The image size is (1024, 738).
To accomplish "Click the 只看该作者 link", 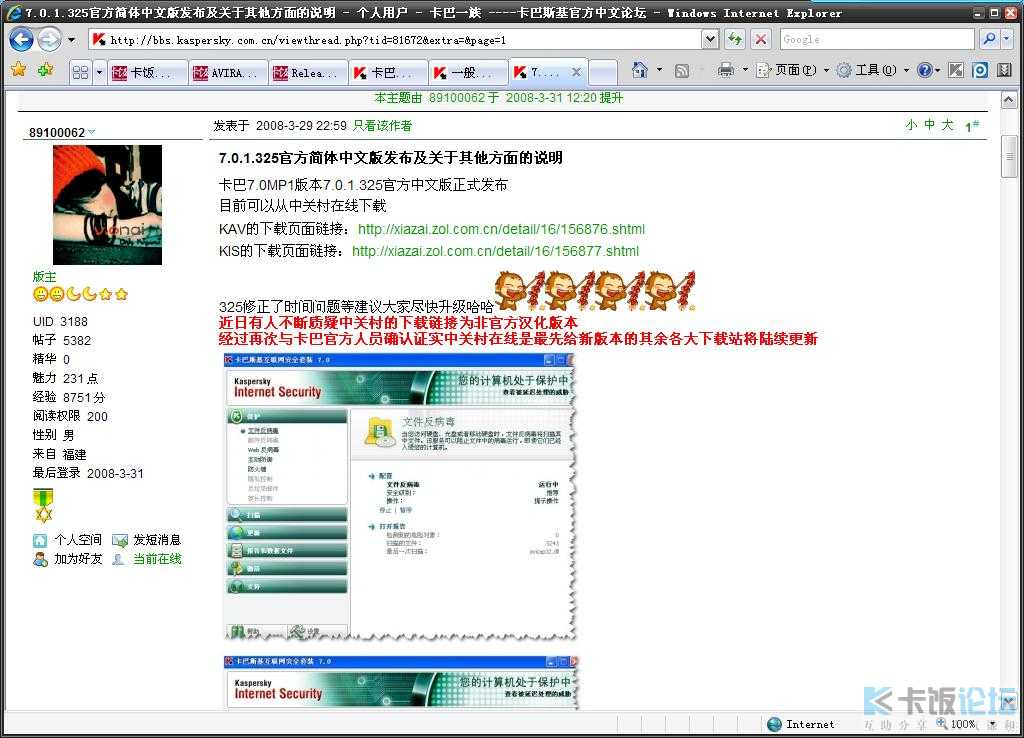I will 382,125.
